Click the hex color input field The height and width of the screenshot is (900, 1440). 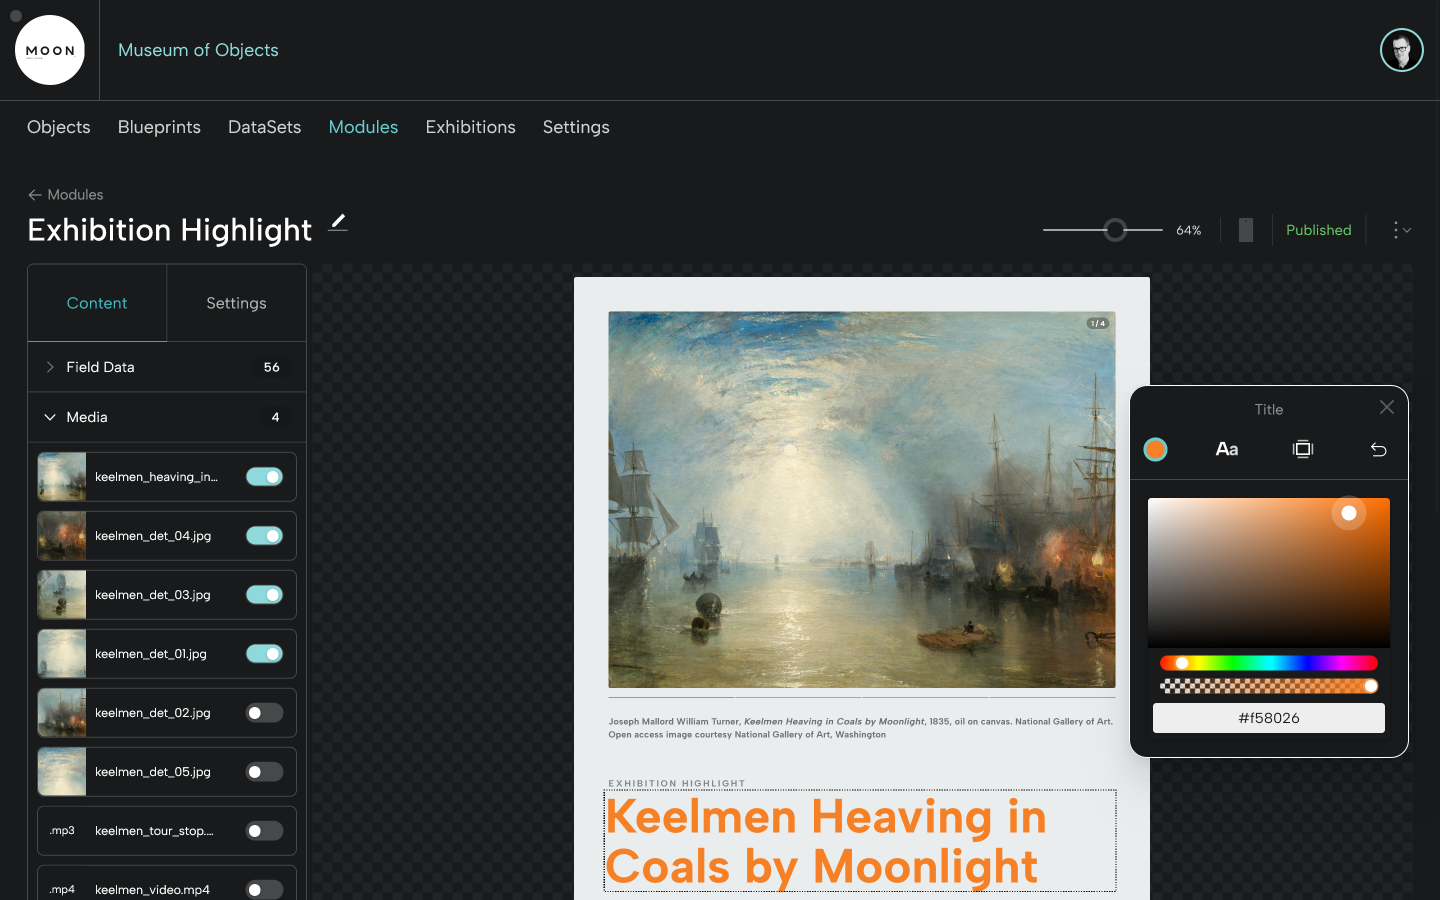[1268, 718]
